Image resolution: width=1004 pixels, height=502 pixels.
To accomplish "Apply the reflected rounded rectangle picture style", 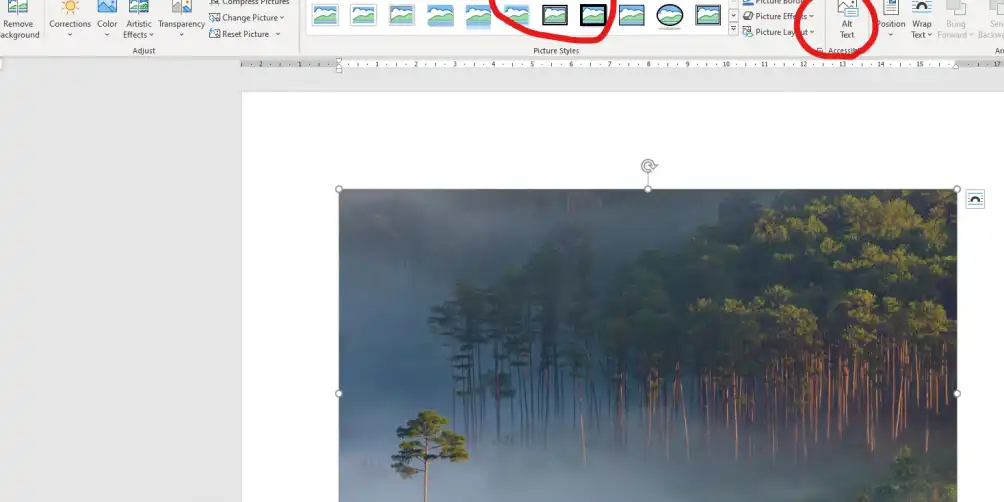I will click(x=478, y=15).
